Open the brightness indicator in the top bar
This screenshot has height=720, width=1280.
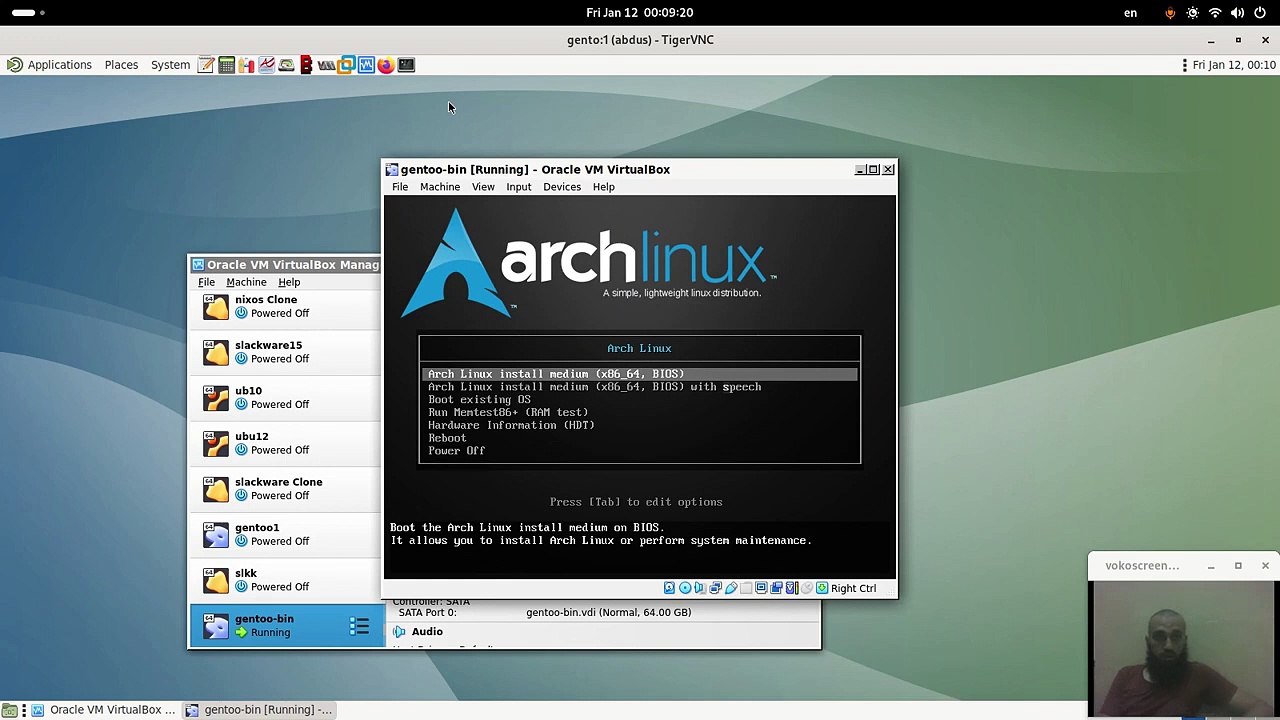[x=1192, y=13]
